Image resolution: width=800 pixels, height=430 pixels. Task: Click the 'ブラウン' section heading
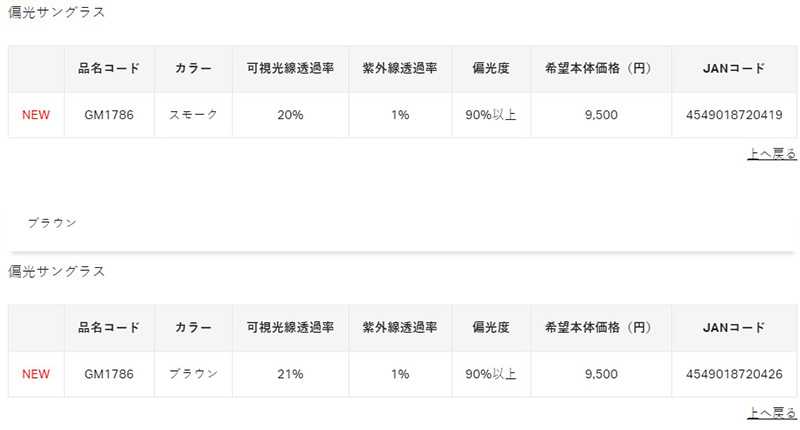[x=52, y=223]
